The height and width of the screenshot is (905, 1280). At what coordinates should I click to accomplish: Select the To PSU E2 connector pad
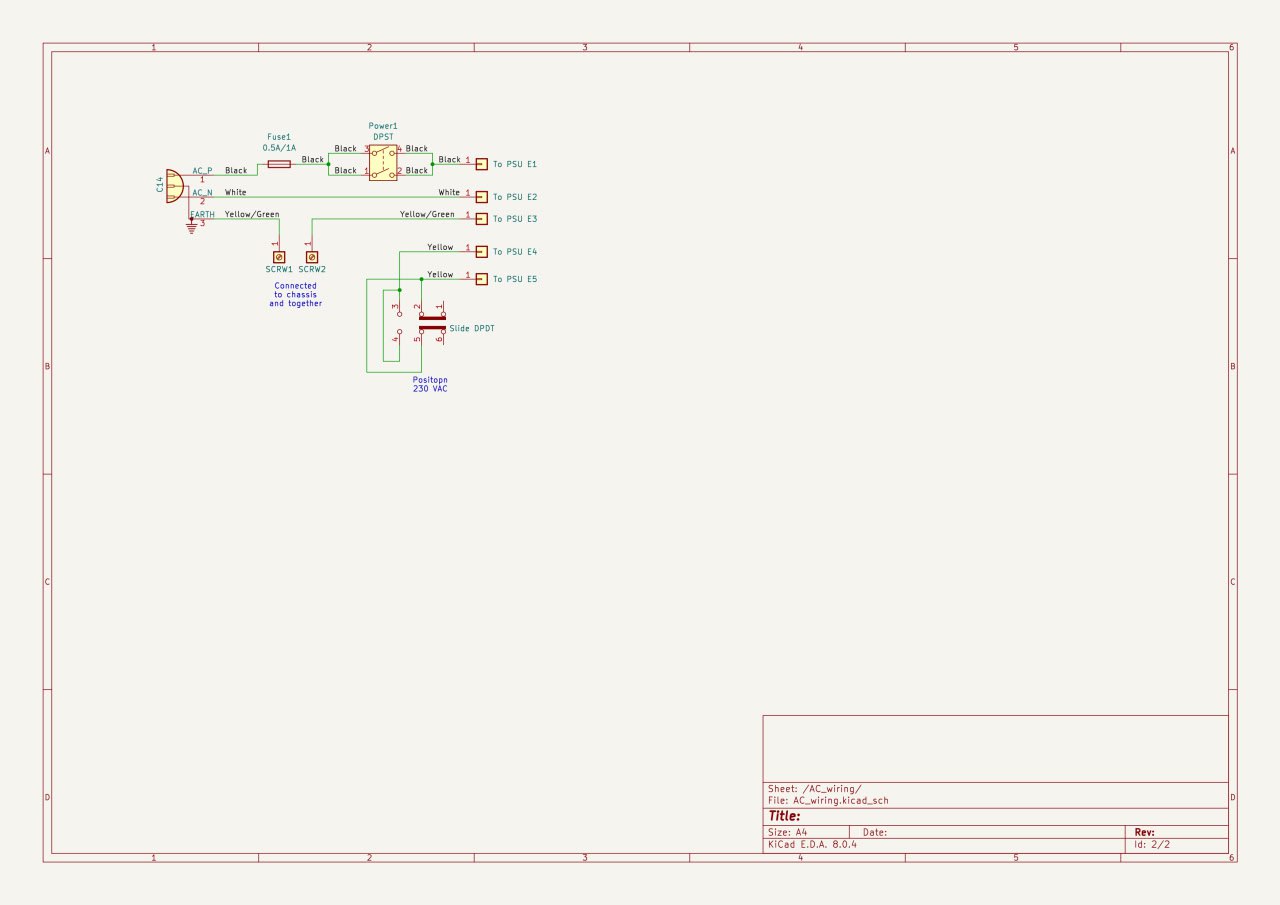pyautogui.click(x=482, y=197)
